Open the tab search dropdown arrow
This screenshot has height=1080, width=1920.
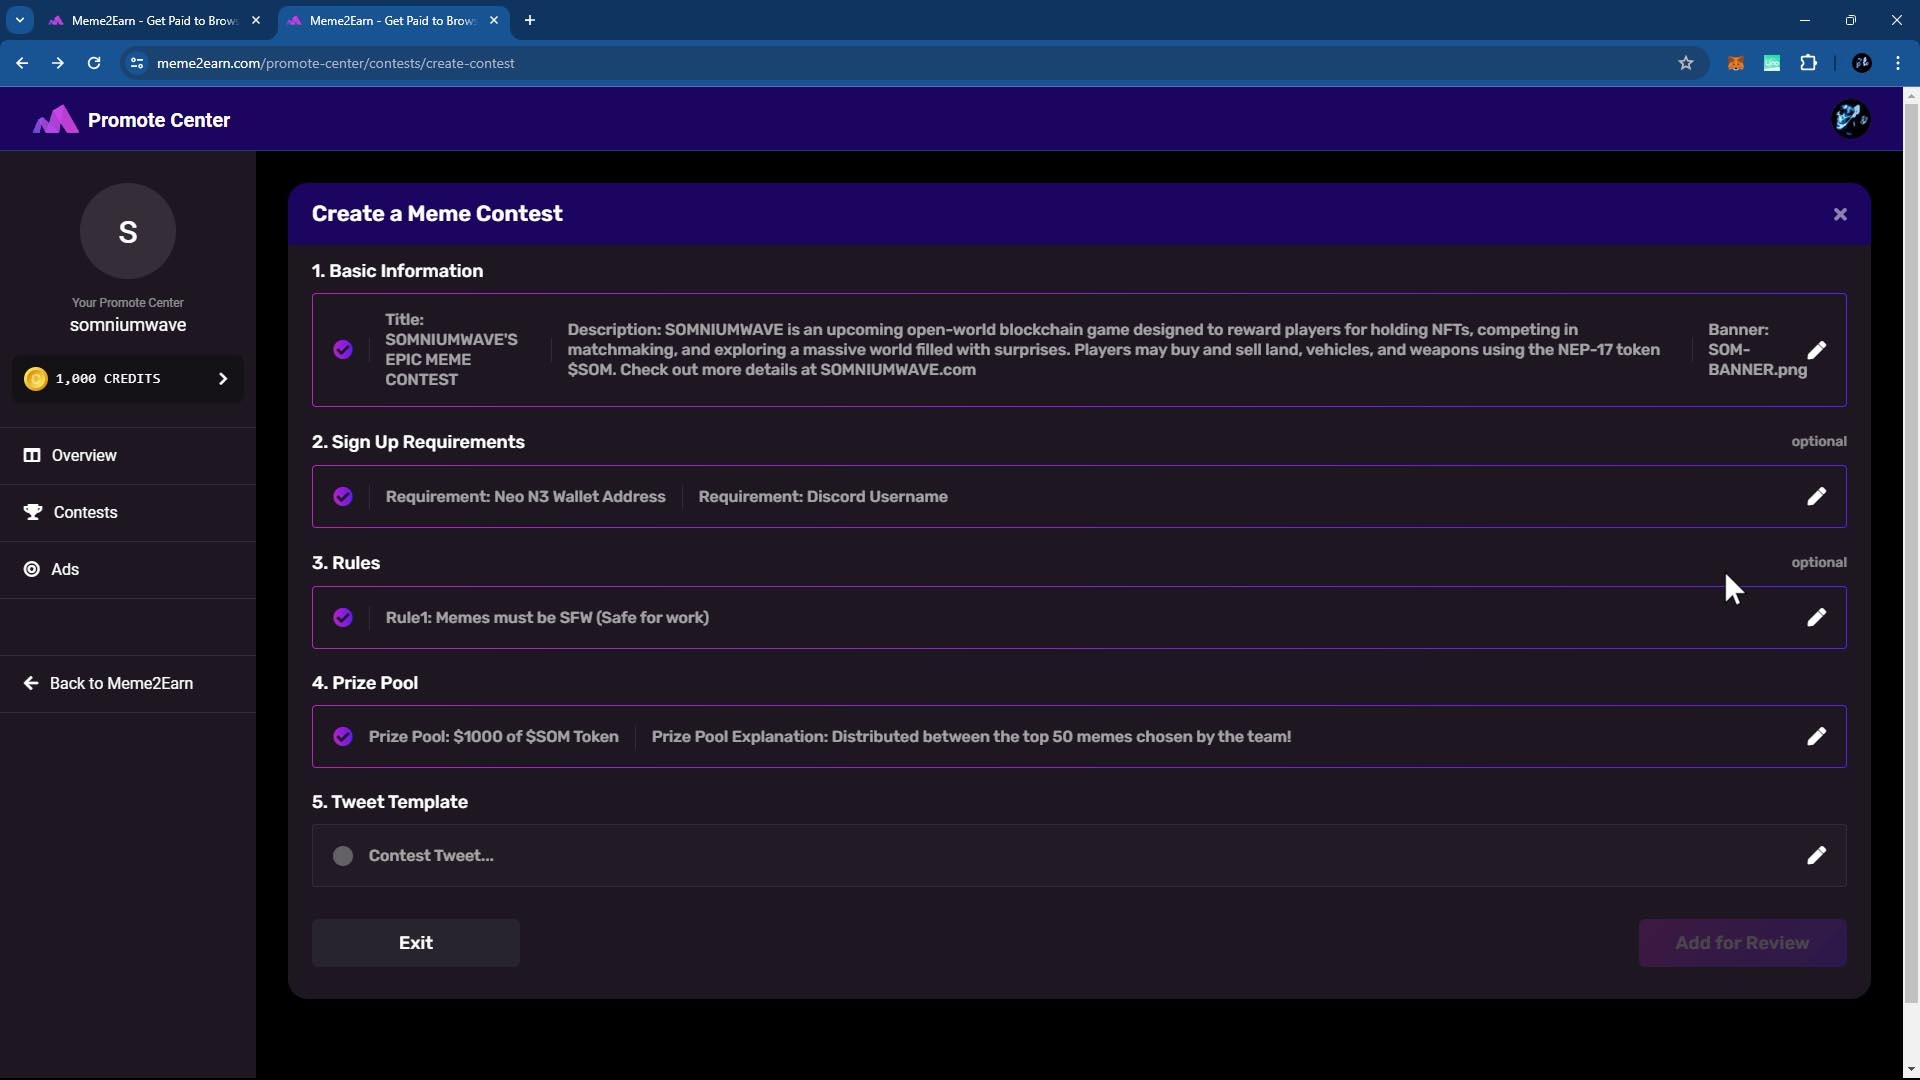point(19,20)
